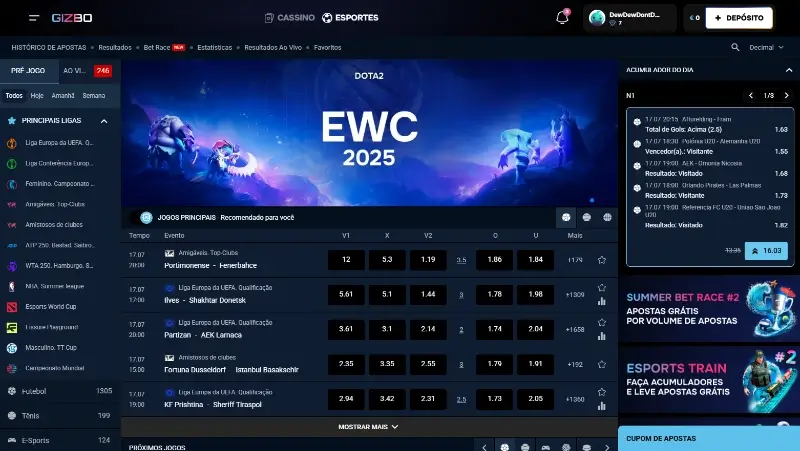
Task: Open Futebol sport category
Action: [x=60, y=391]
